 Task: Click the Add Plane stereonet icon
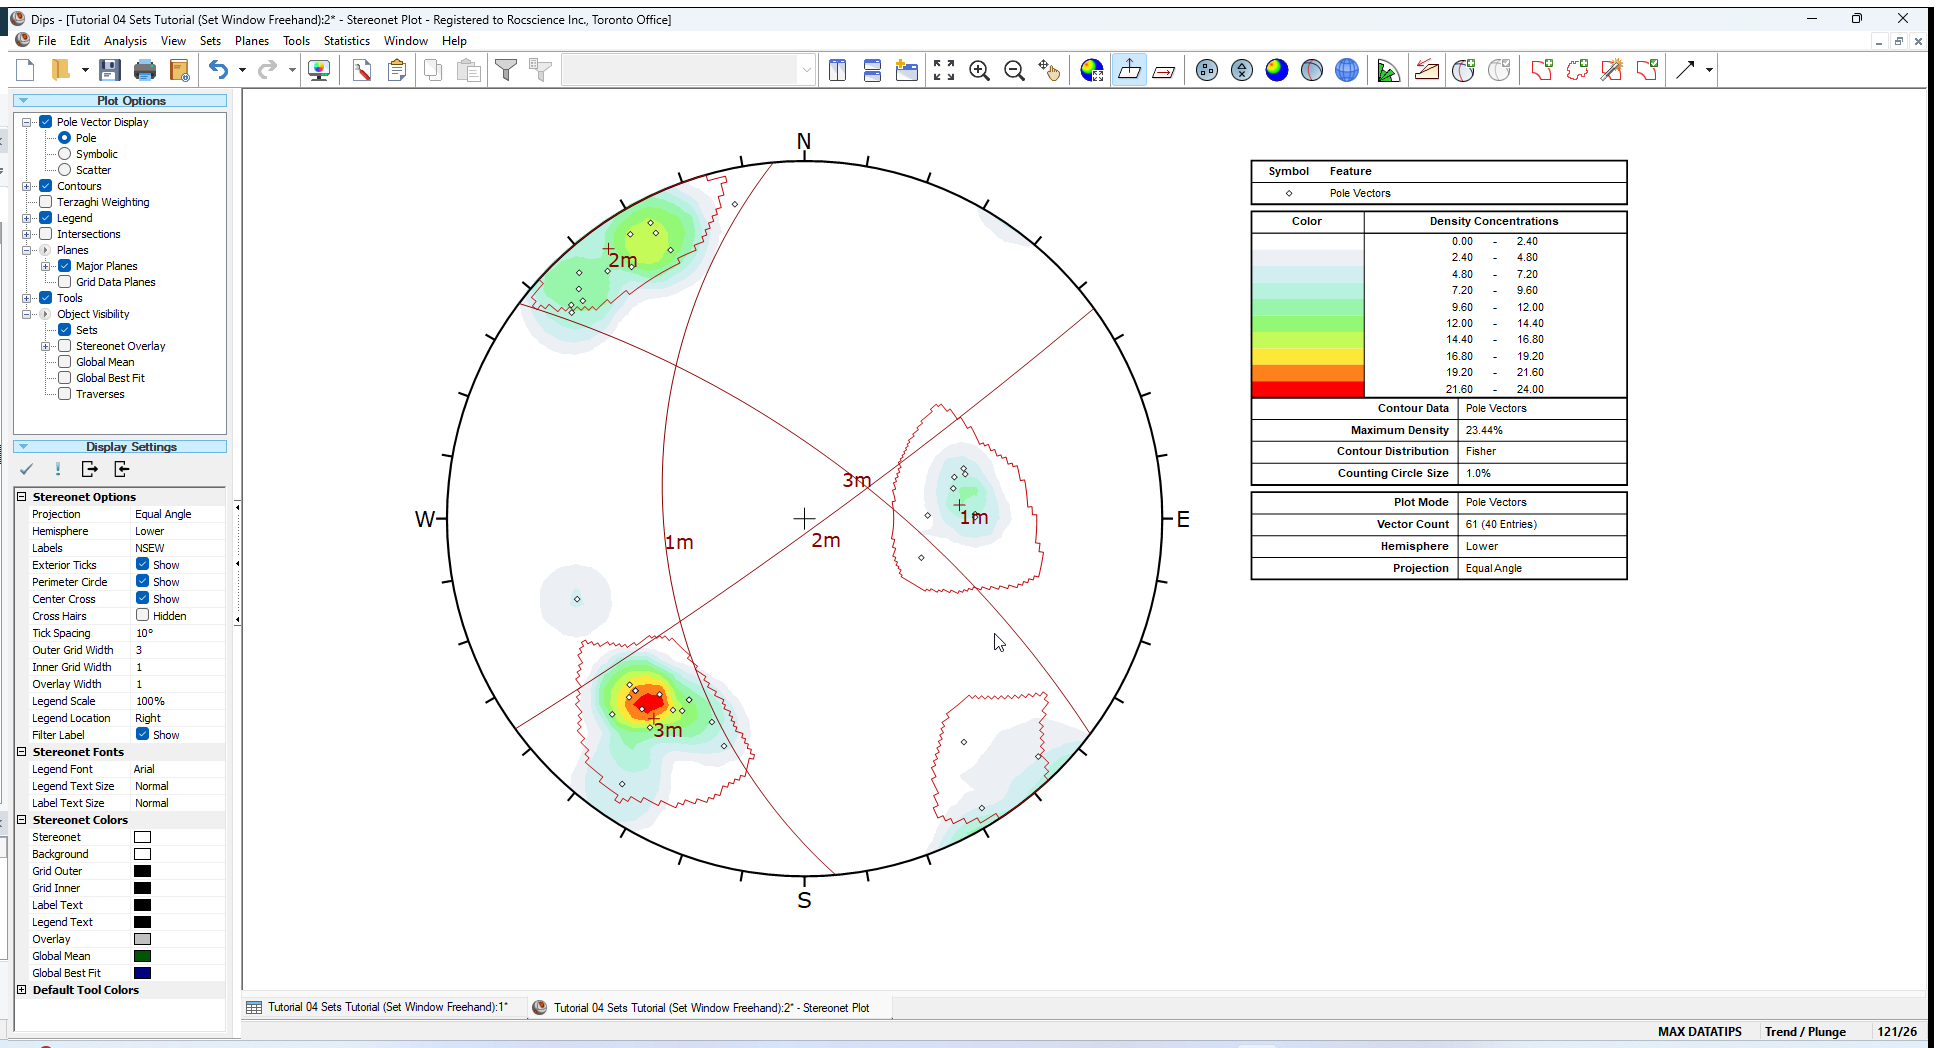point(1463,70)
